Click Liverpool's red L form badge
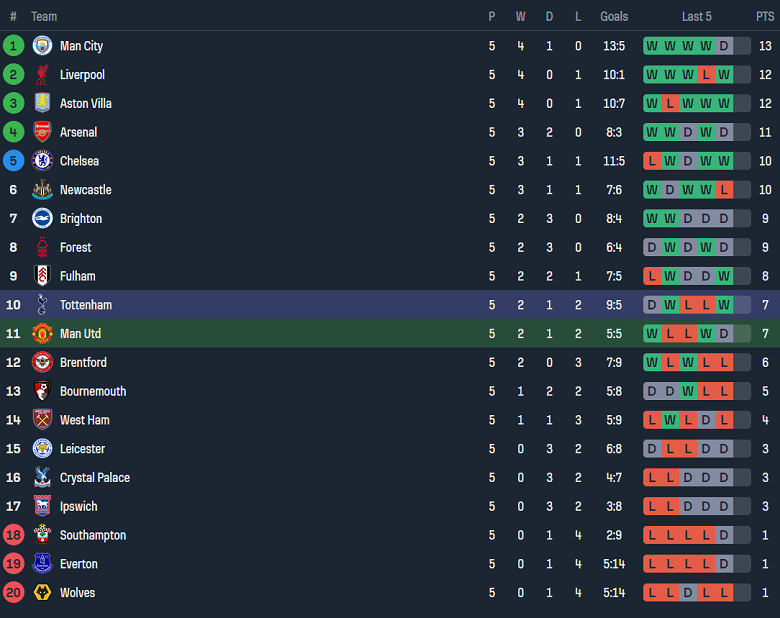The height and width of the screenshot is (618, 780). (x=706, y=75)
